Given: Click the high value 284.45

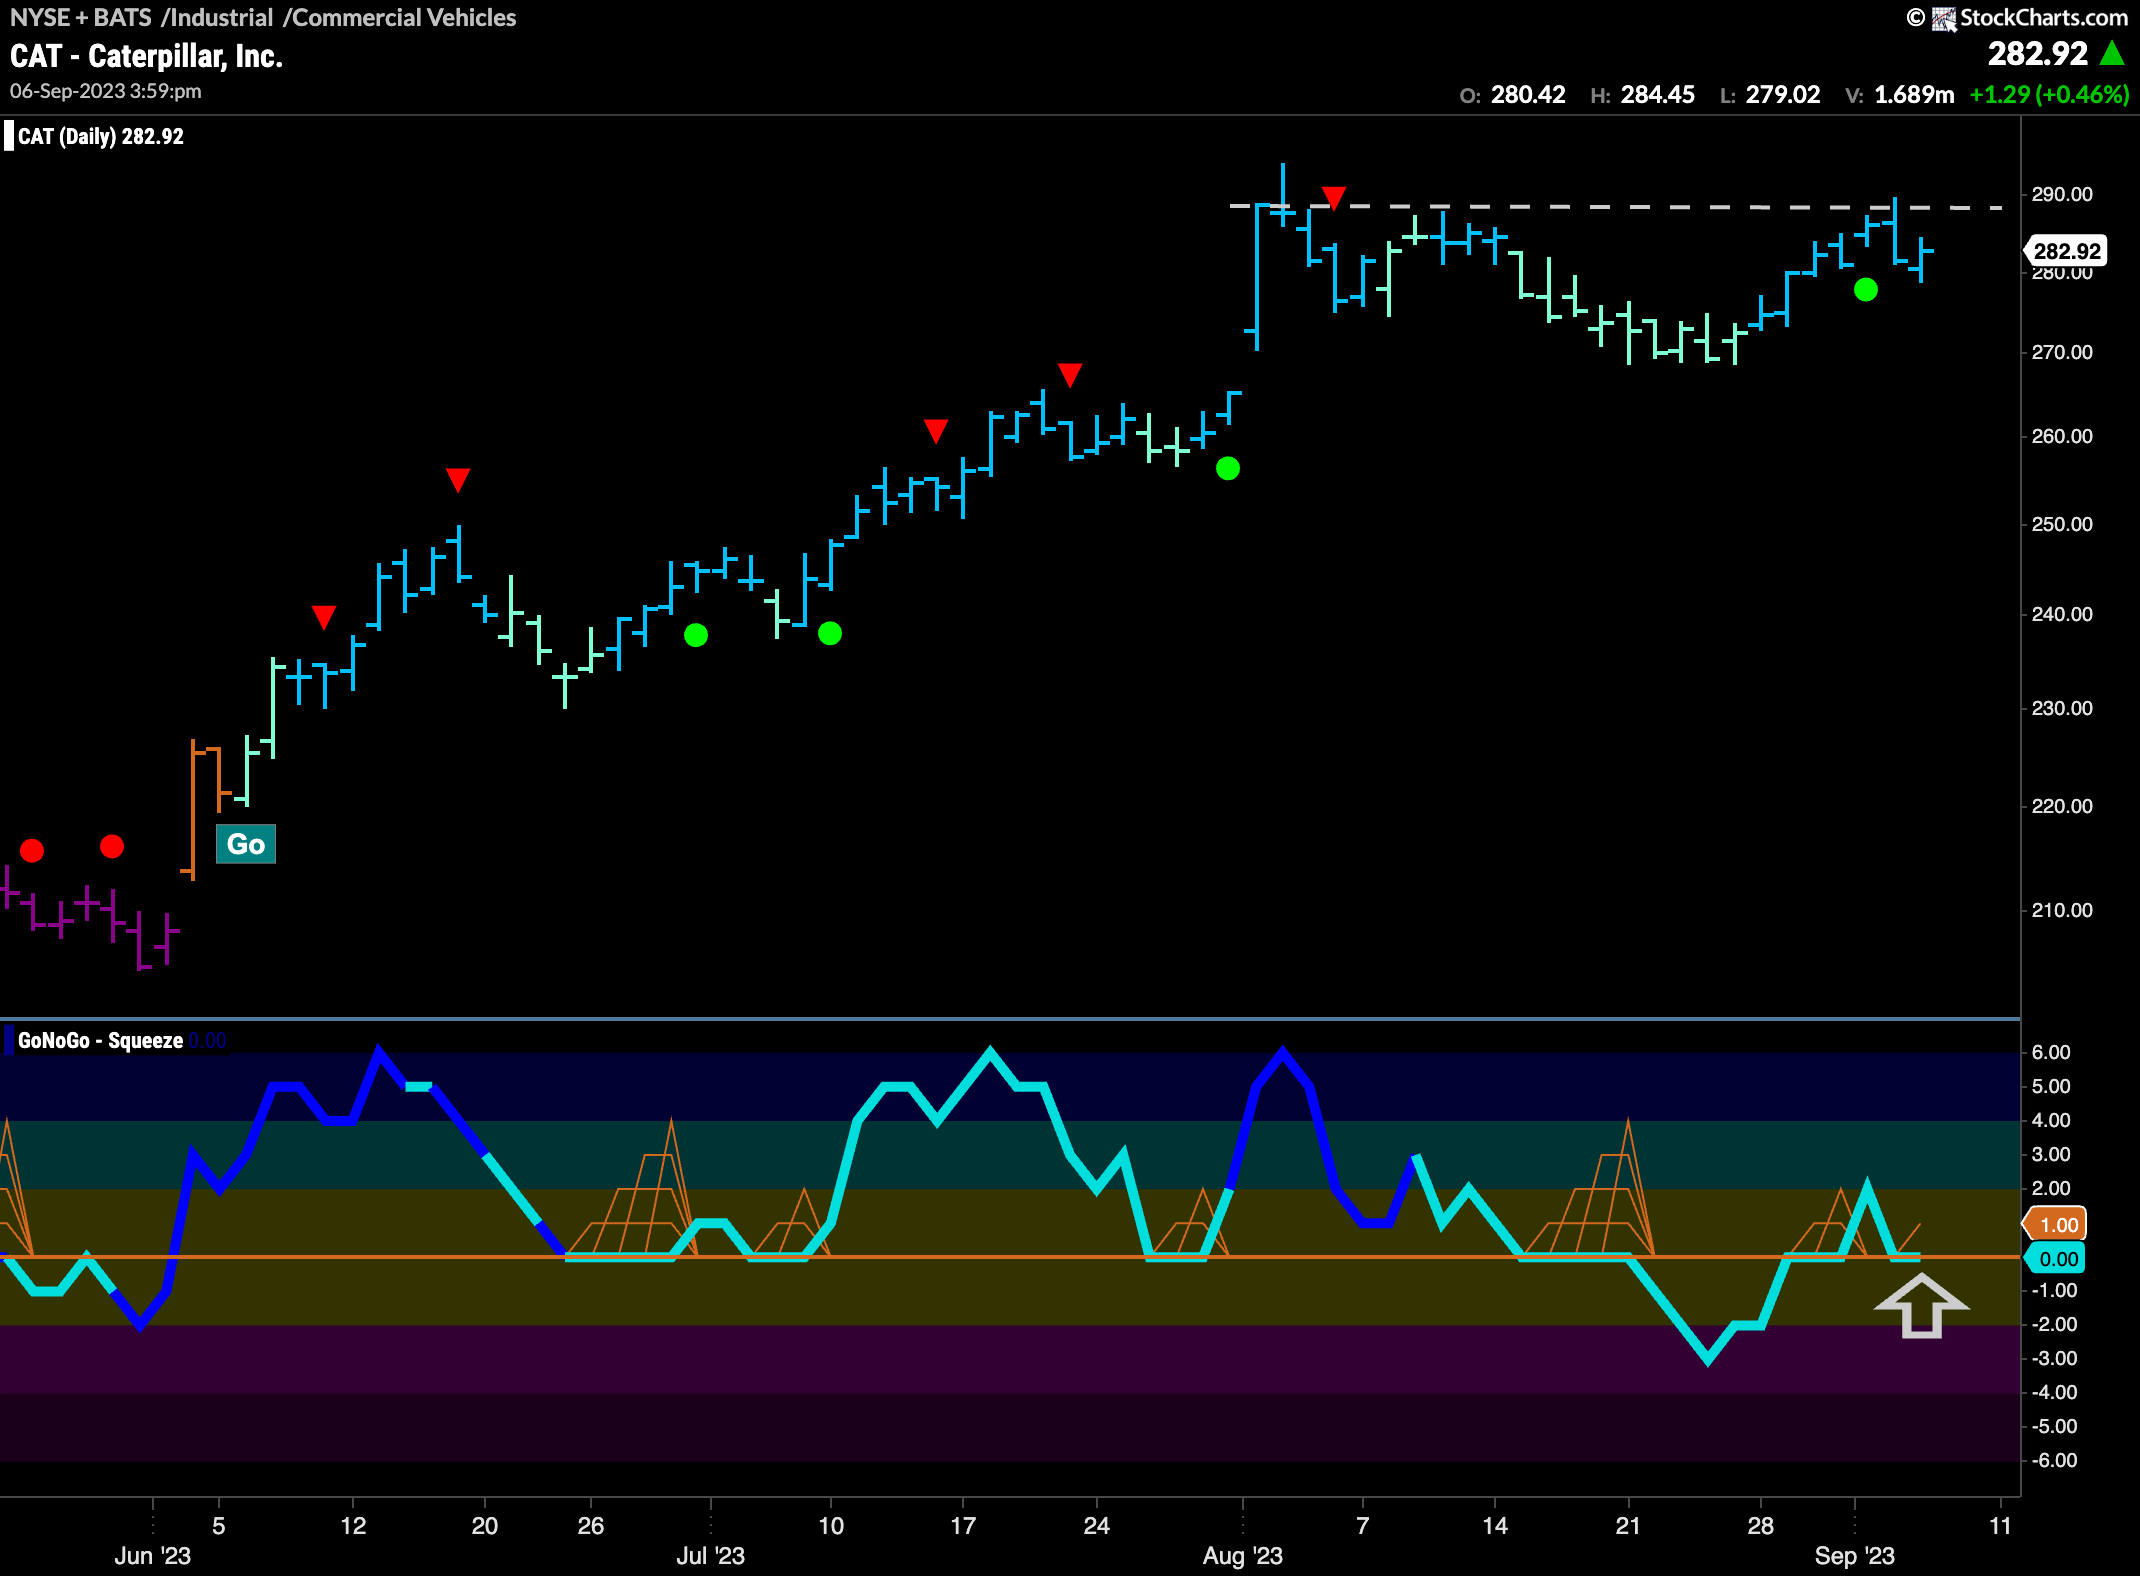Looking at the screenshot, I should click(x=1658, y=95).
